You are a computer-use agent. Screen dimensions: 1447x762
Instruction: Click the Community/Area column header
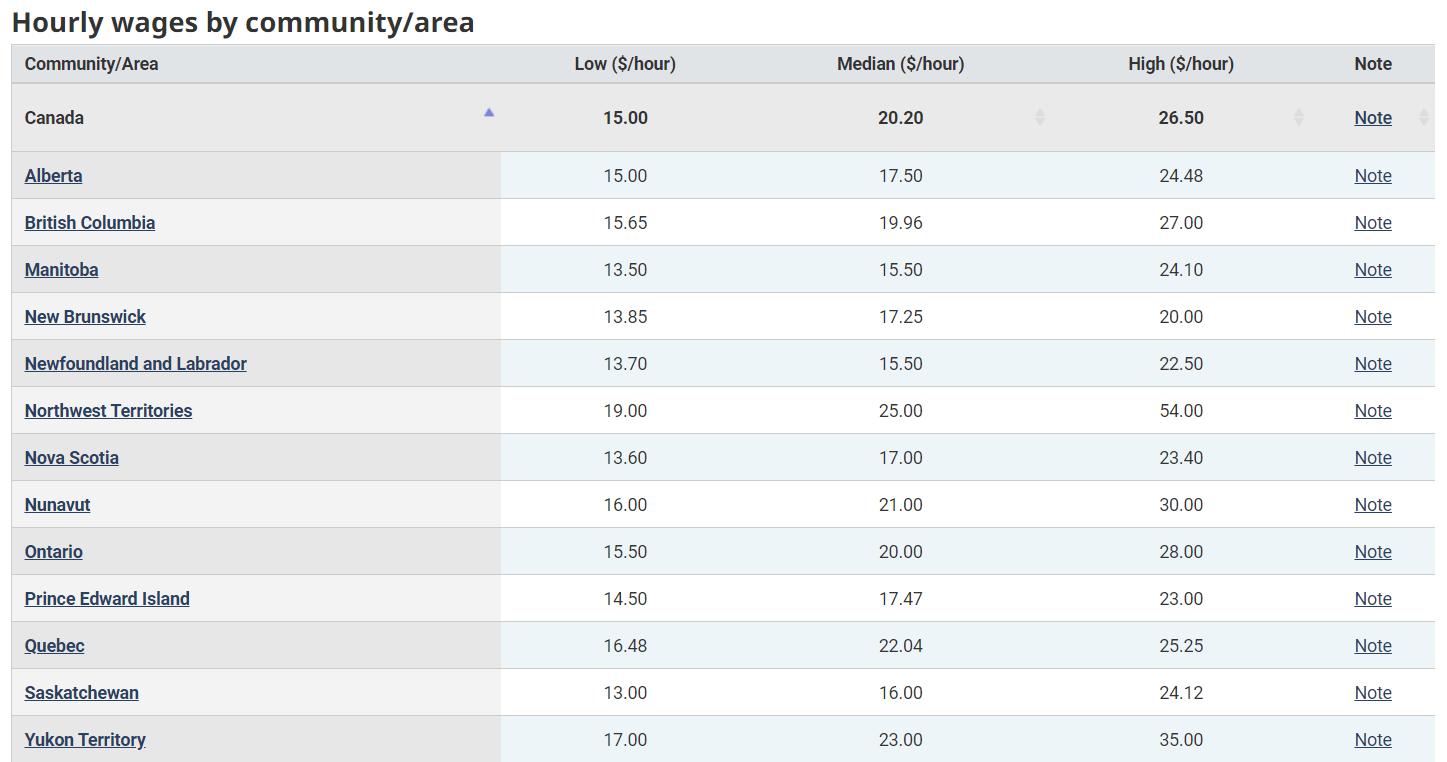click(x=91, y=63)
